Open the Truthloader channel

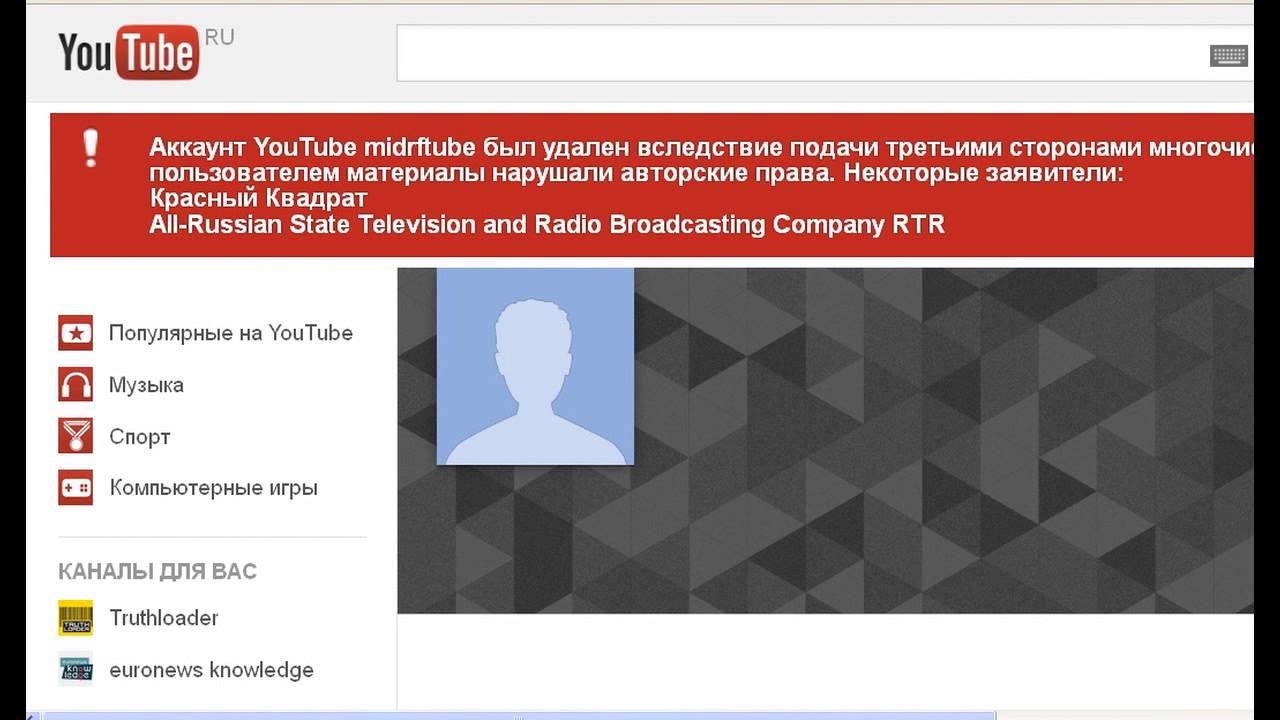coord(164,618)
